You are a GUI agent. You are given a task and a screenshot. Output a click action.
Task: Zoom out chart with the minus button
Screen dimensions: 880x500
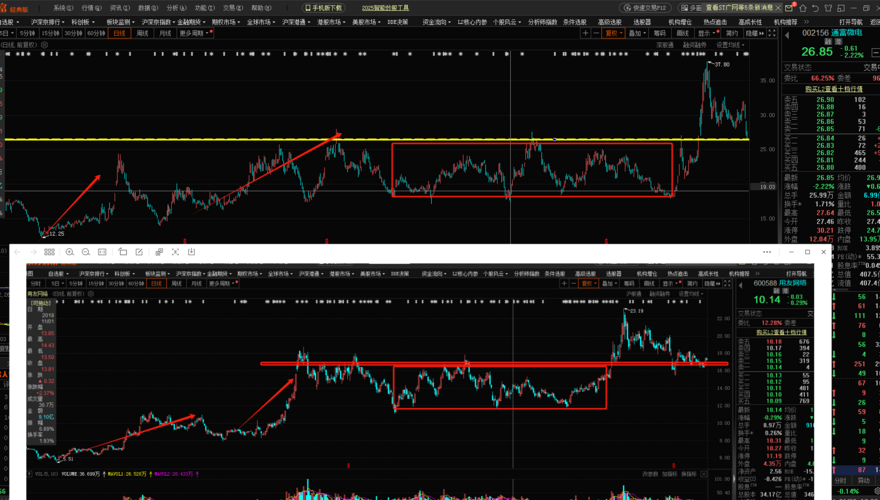point(597,33)
